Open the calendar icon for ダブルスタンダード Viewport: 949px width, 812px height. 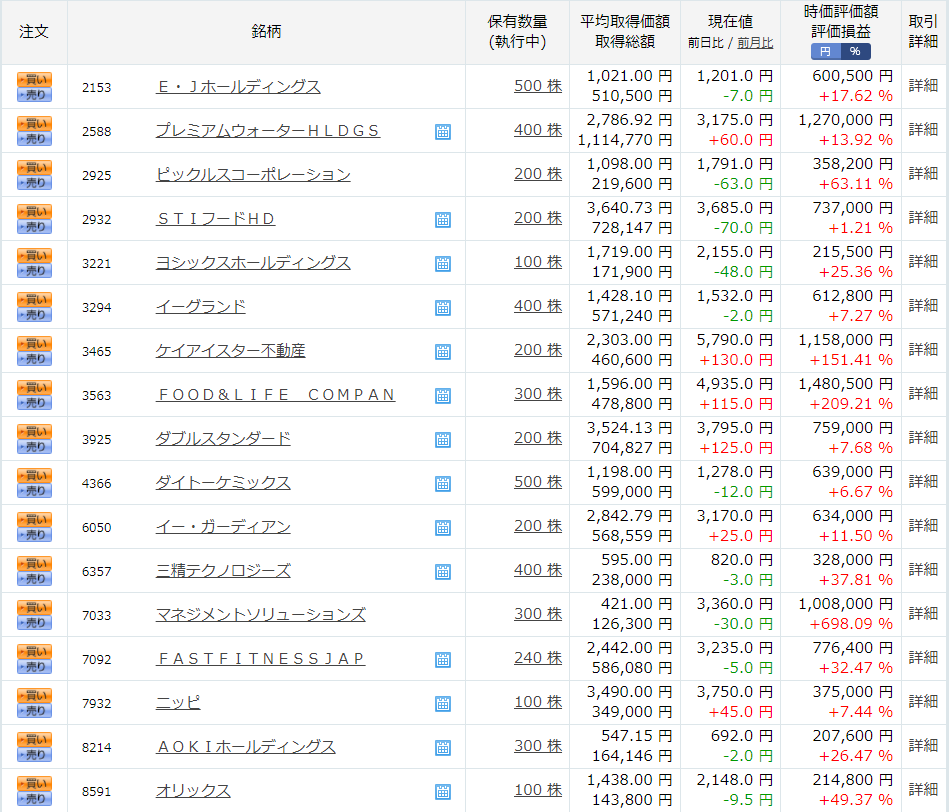(x=443, y=438)
